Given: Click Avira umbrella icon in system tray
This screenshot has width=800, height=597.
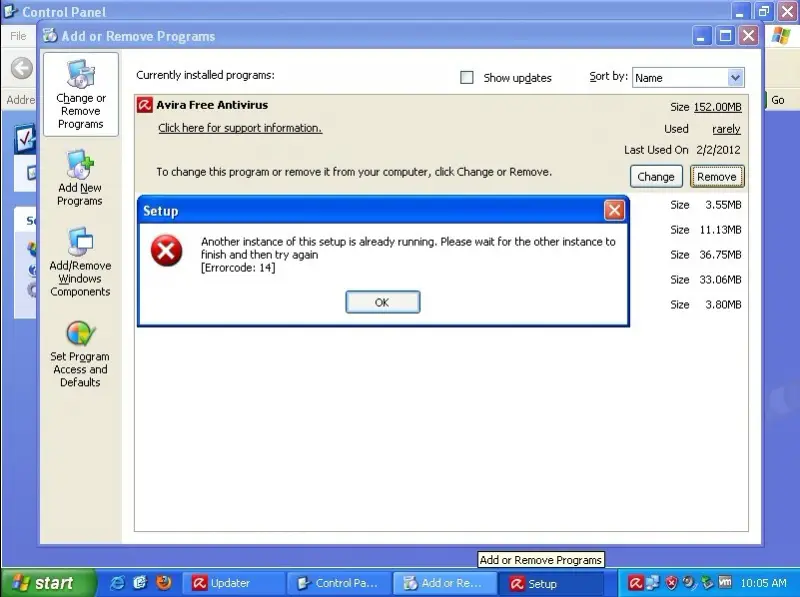Looking at the screenshot, I should (635, 583).
